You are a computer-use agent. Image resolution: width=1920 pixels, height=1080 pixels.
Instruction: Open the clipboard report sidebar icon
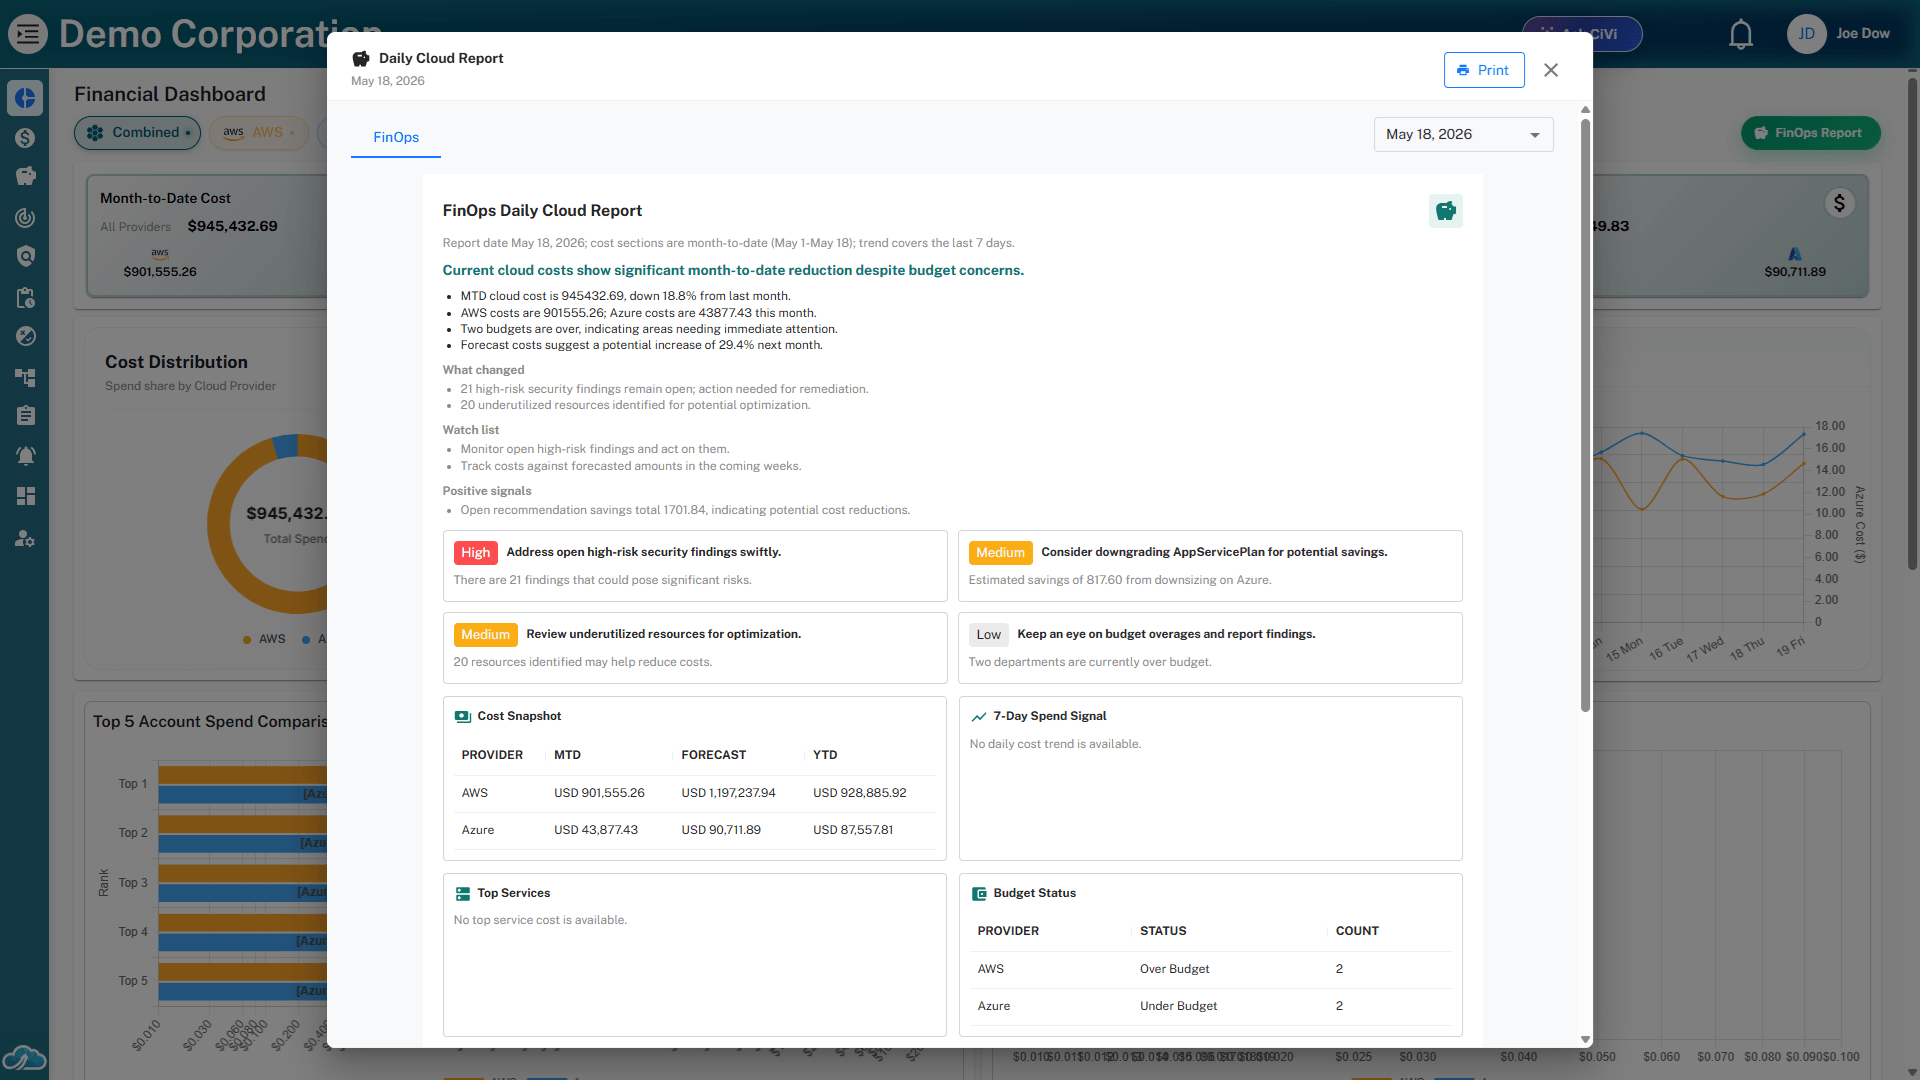coord(26,415)
